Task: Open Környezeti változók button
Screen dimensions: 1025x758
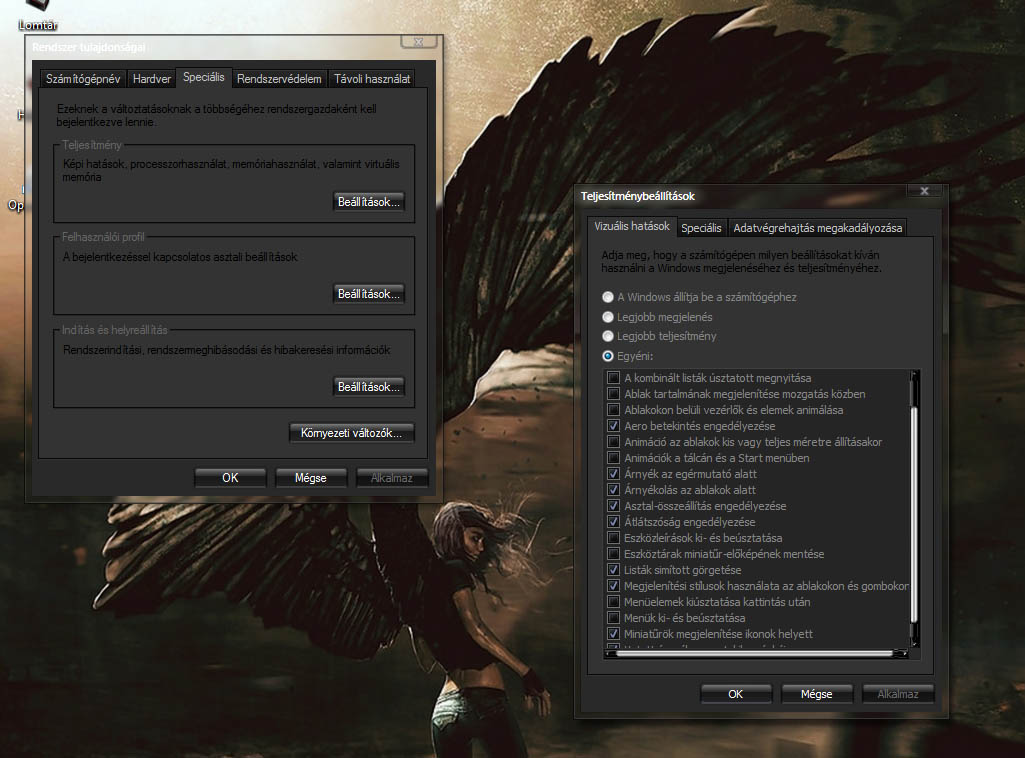Action: (351, 433)
